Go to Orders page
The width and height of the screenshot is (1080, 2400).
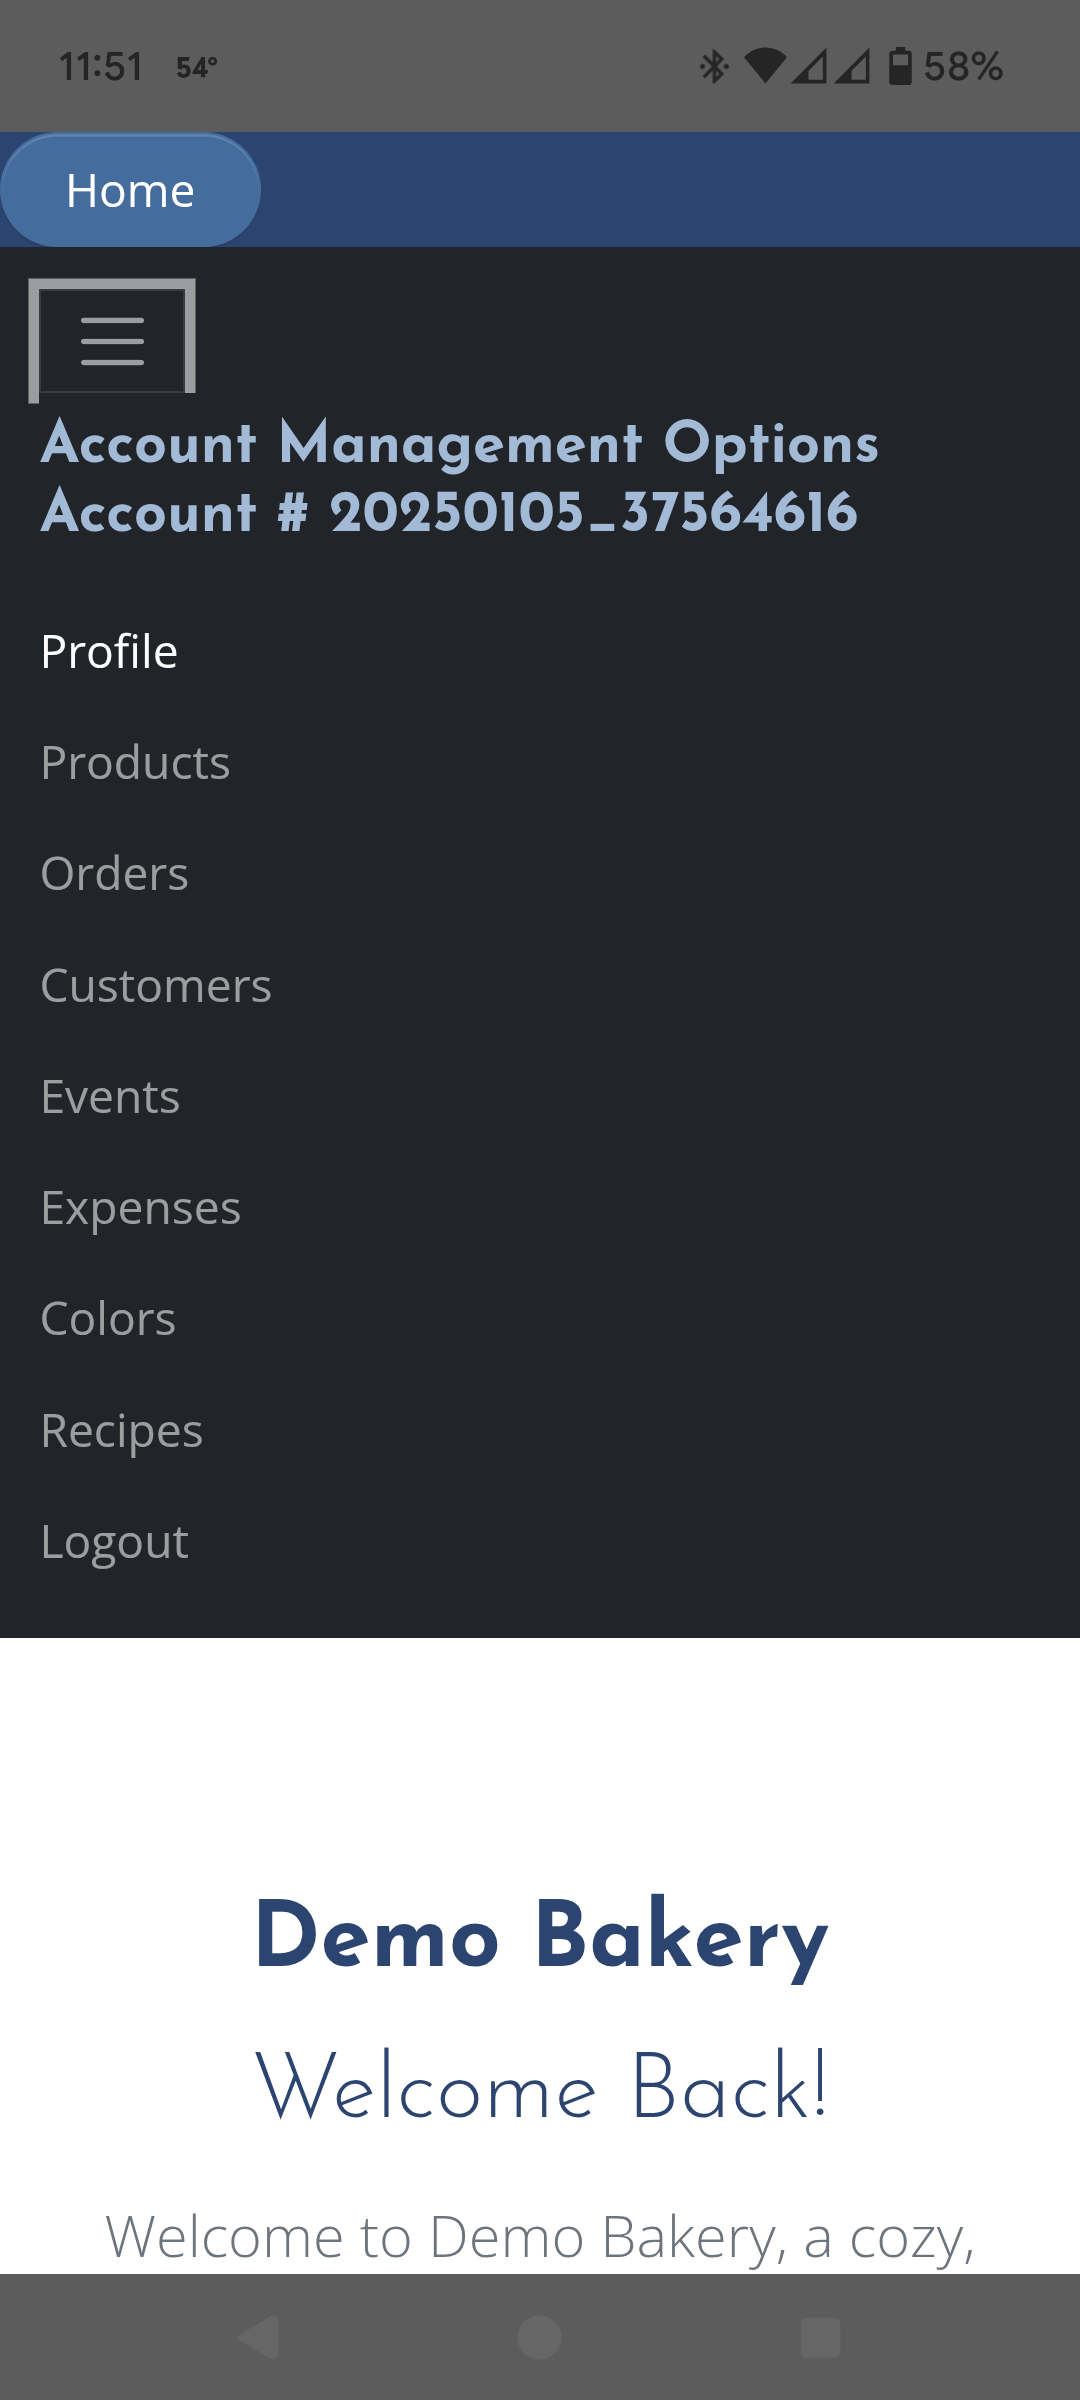click(114, 874)
